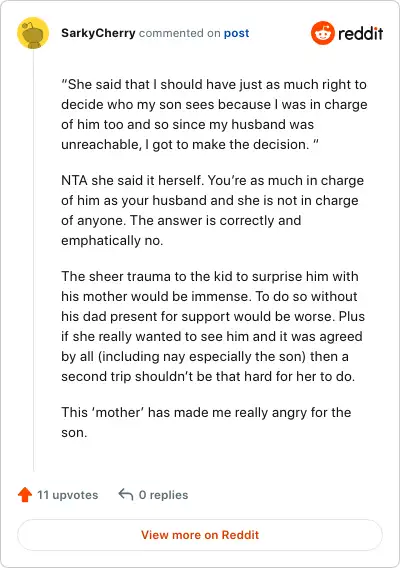Click the "commented on" gray text

(179, 33)
